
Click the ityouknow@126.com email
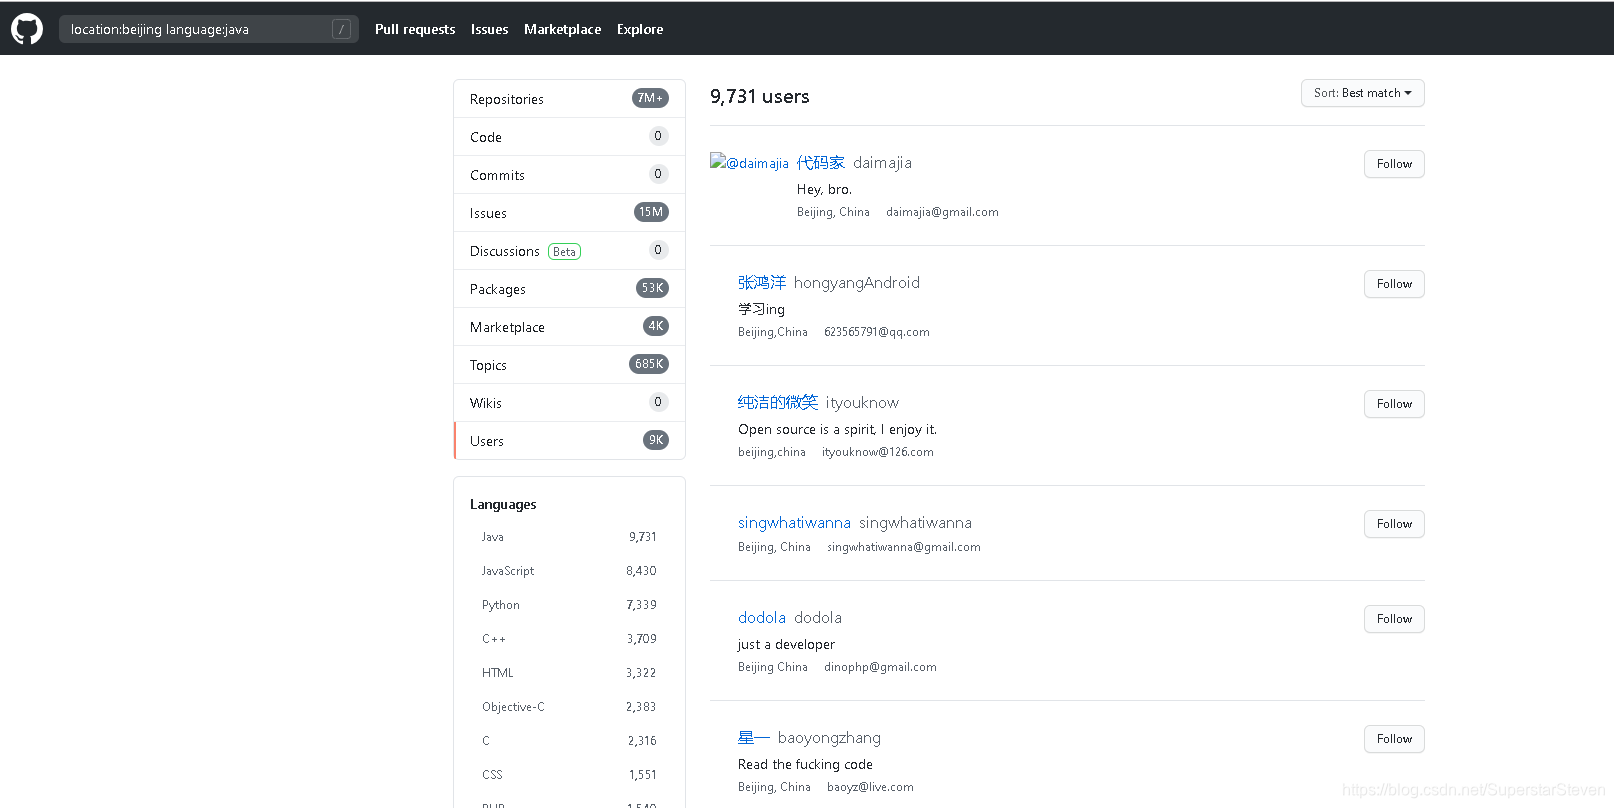click(x=878, y=452)
